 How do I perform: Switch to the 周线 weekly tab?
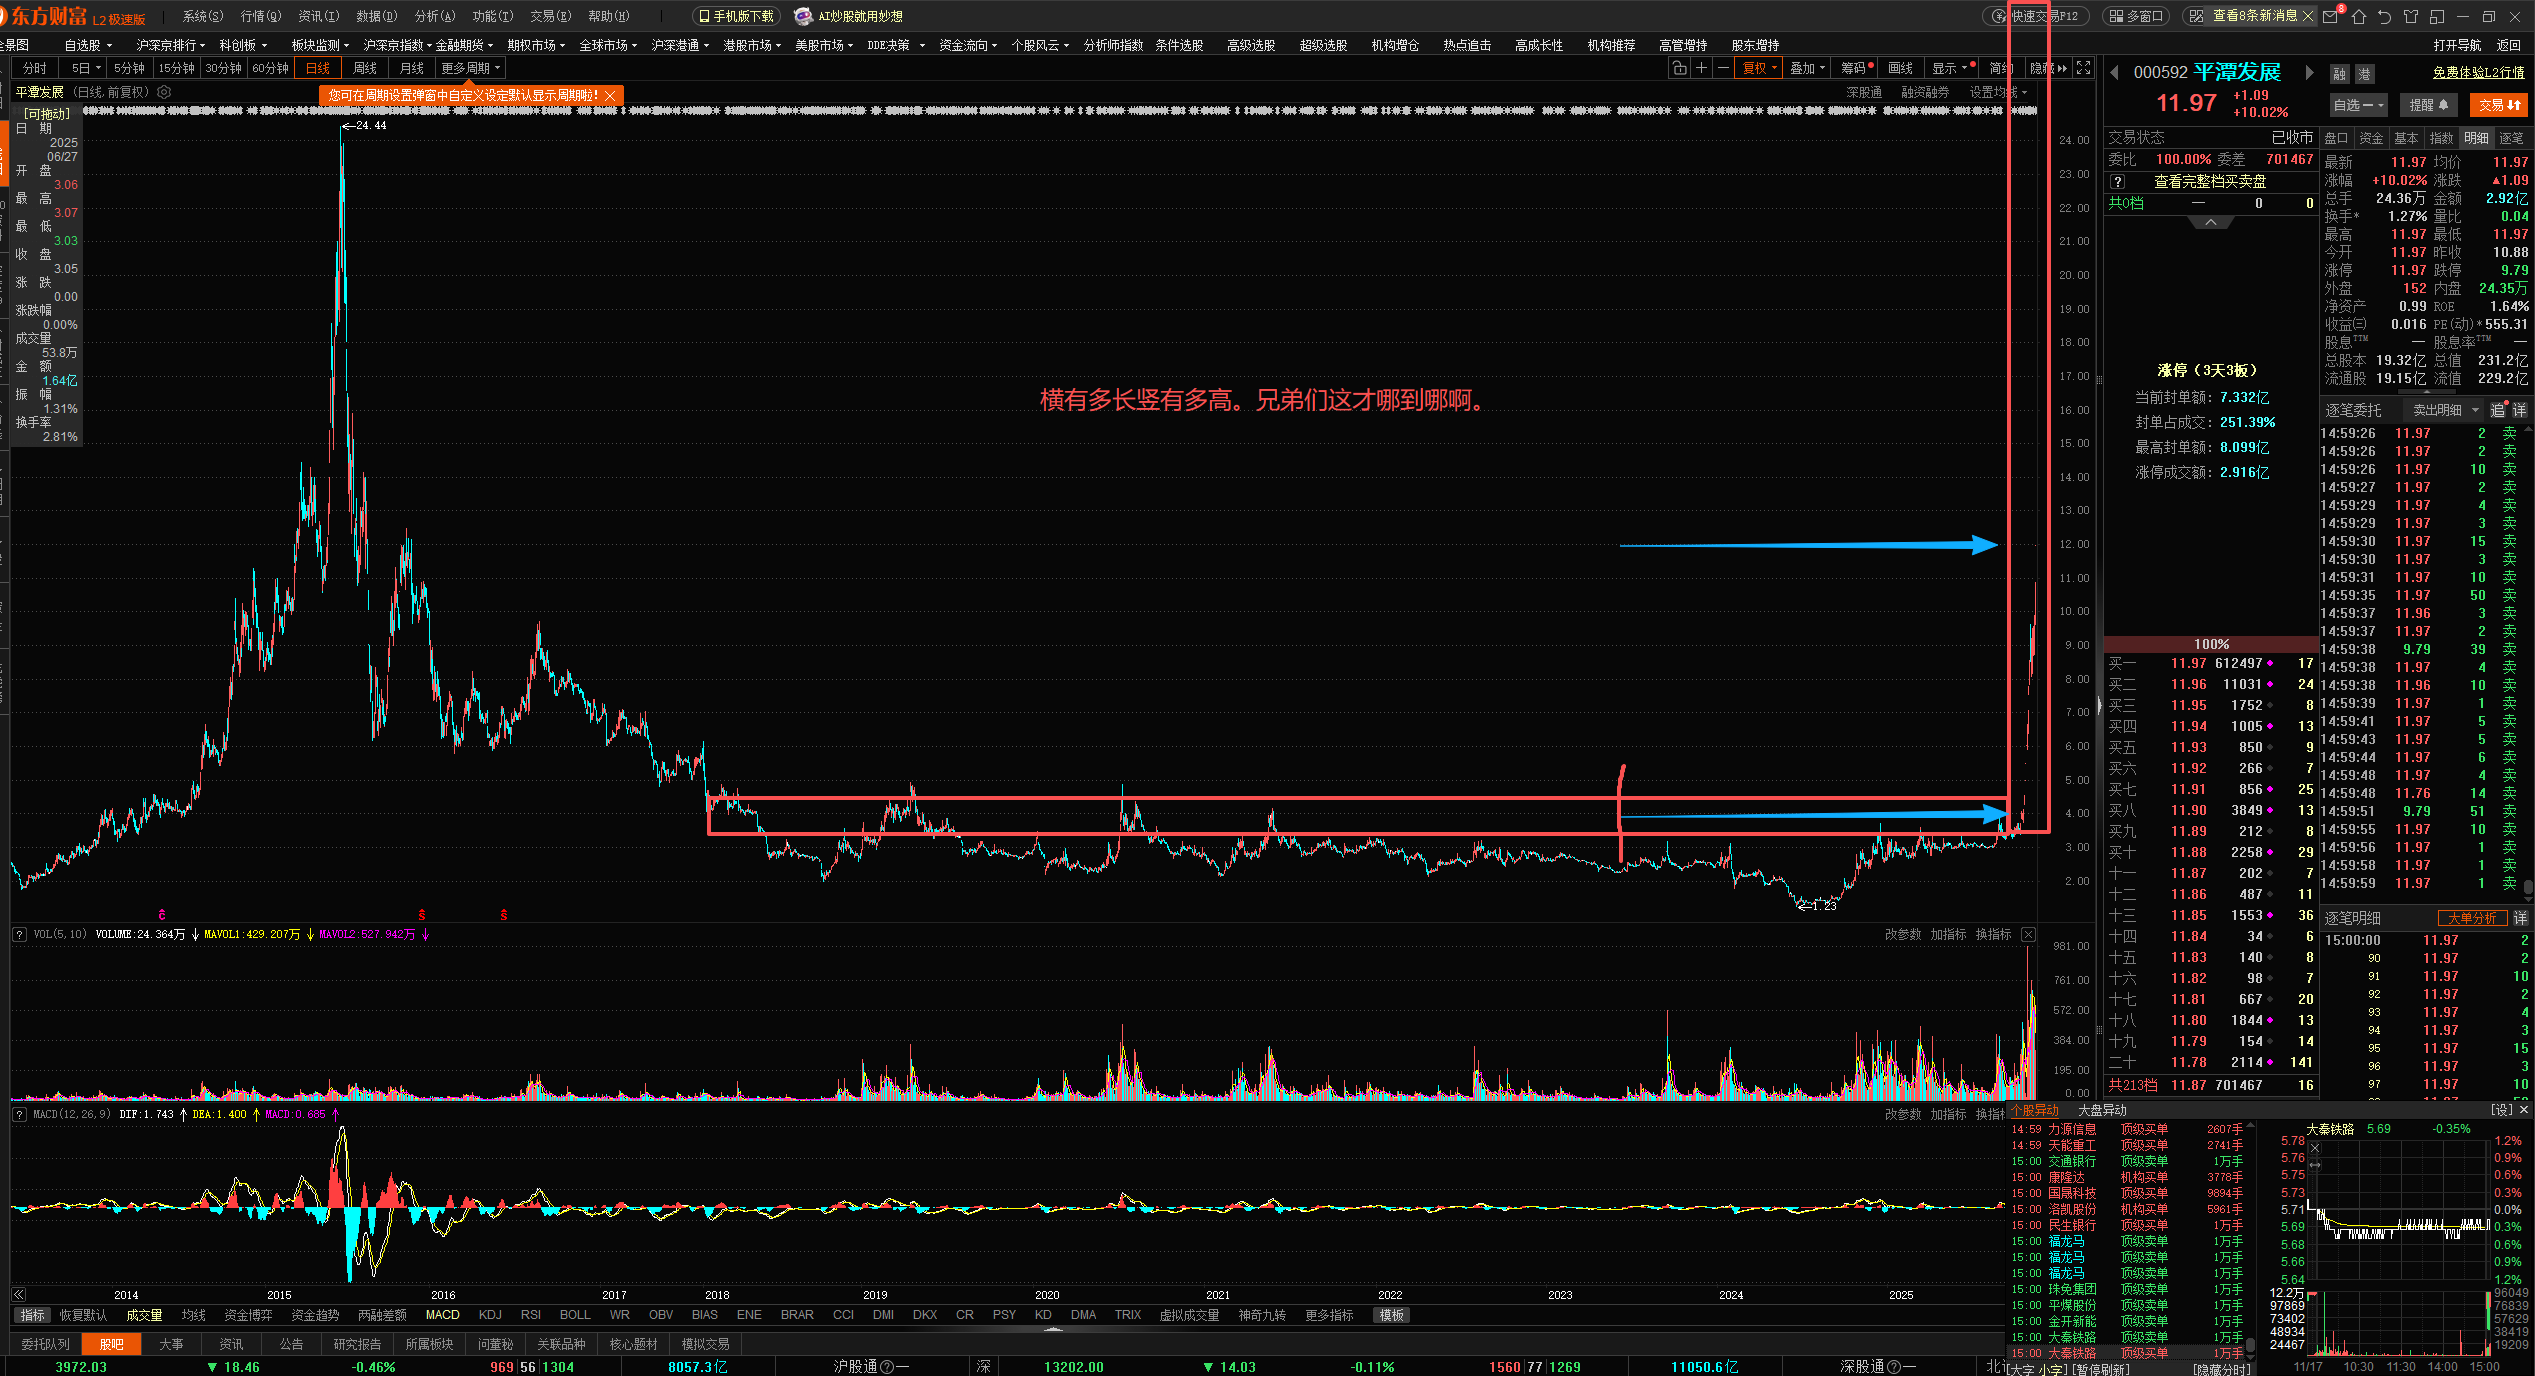point(365,68)
